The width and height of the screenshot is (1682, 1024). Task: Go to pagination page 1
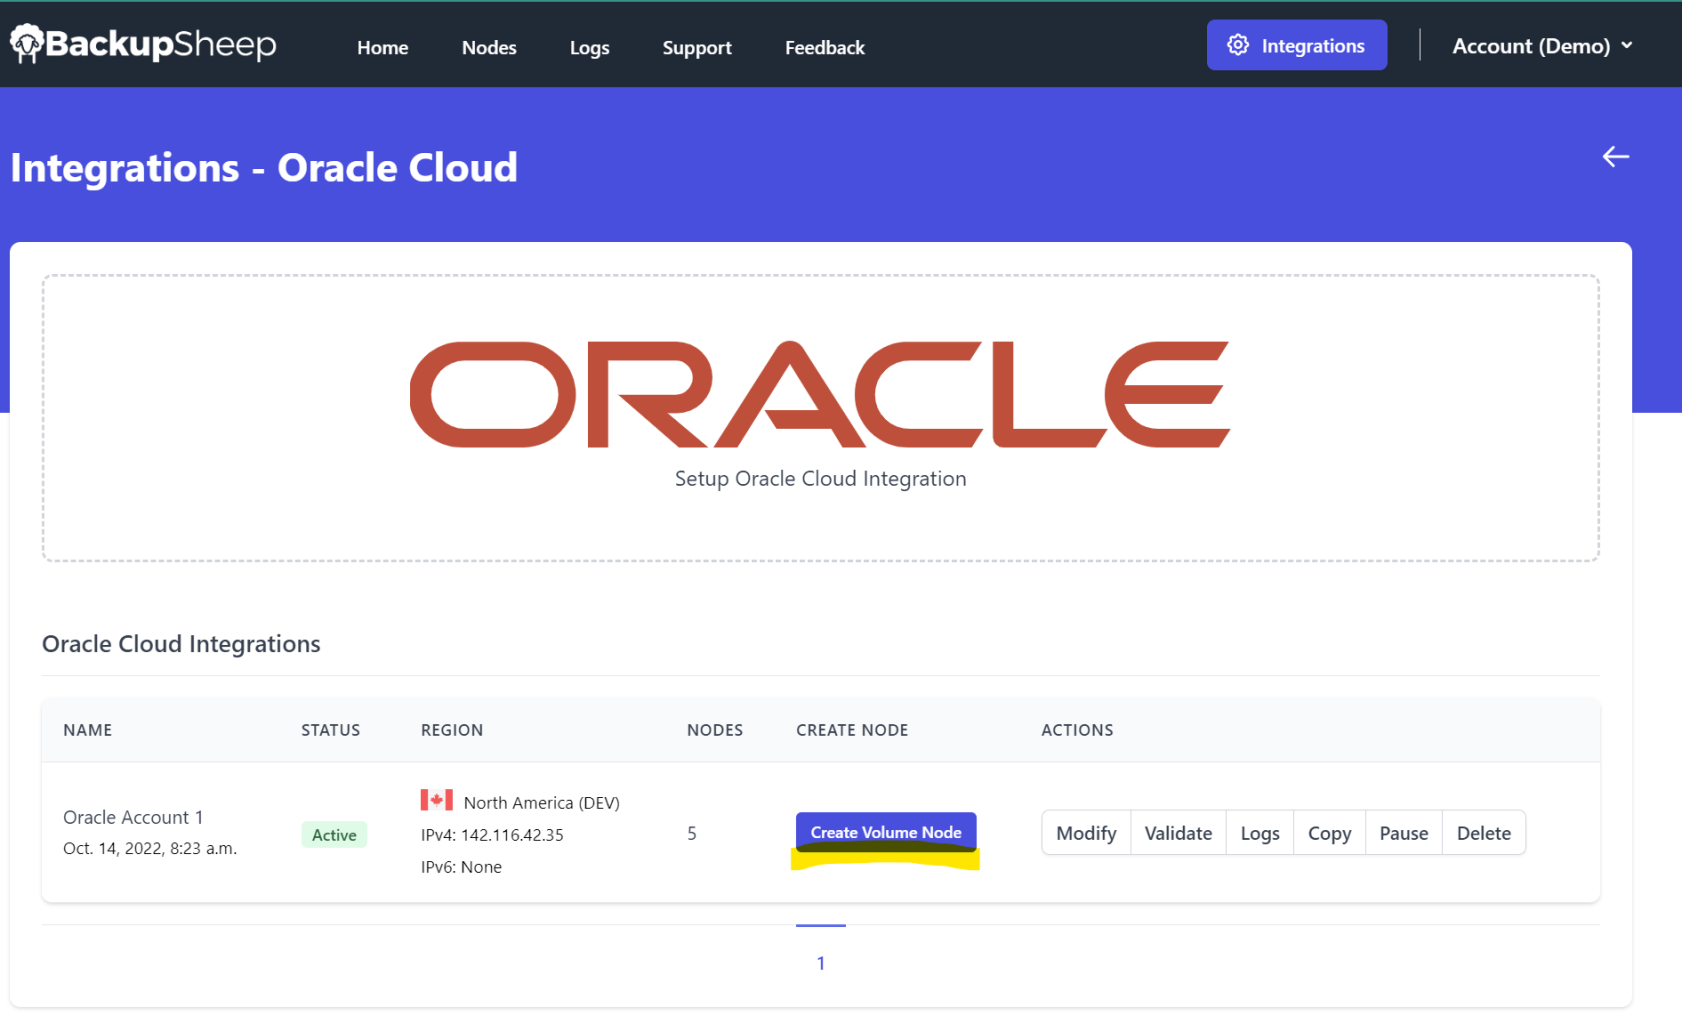[821, 963]
